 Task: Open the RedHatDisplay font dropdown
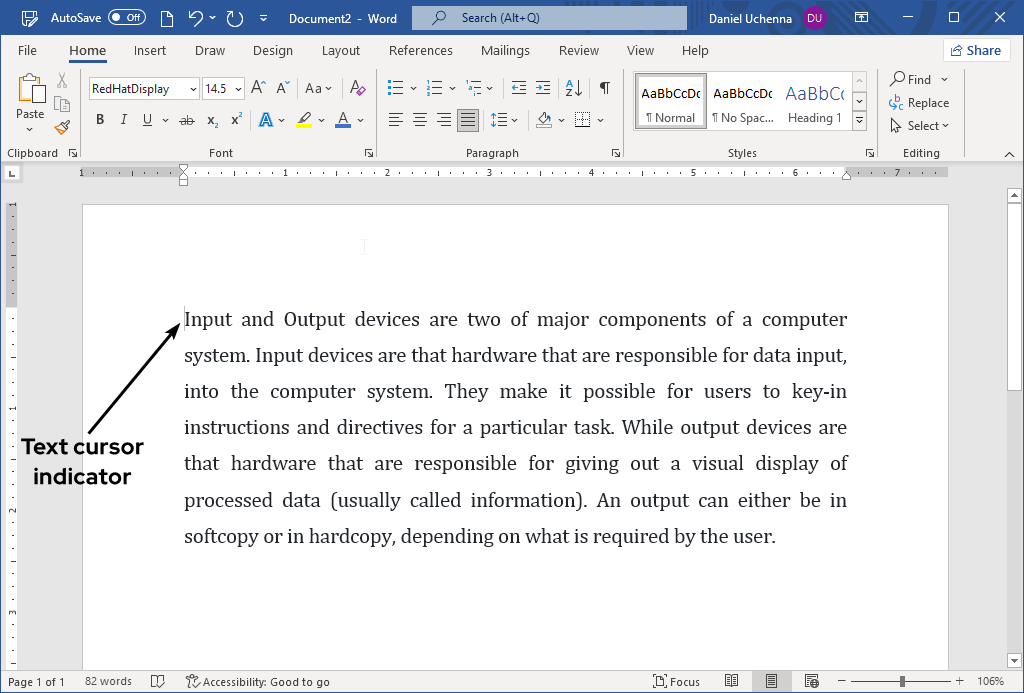point(195,88)
